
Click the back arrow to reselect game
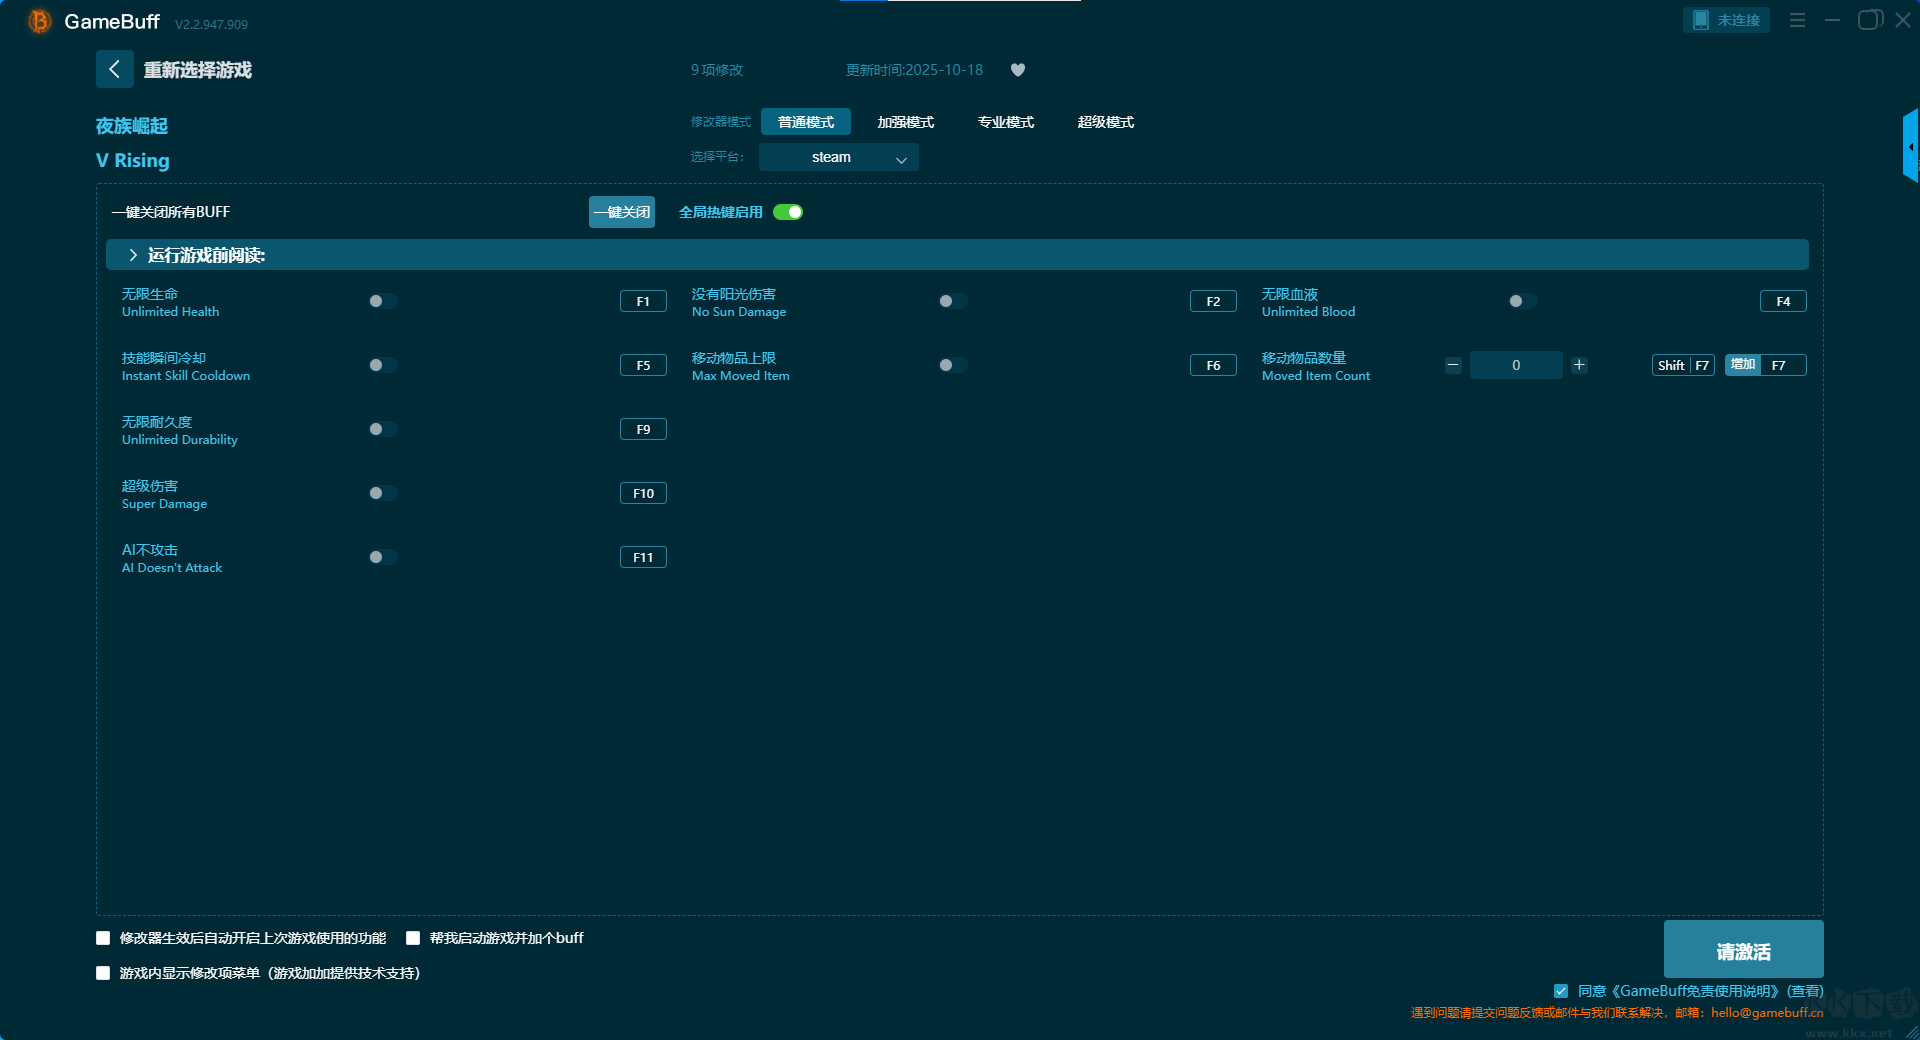point(114,69)
